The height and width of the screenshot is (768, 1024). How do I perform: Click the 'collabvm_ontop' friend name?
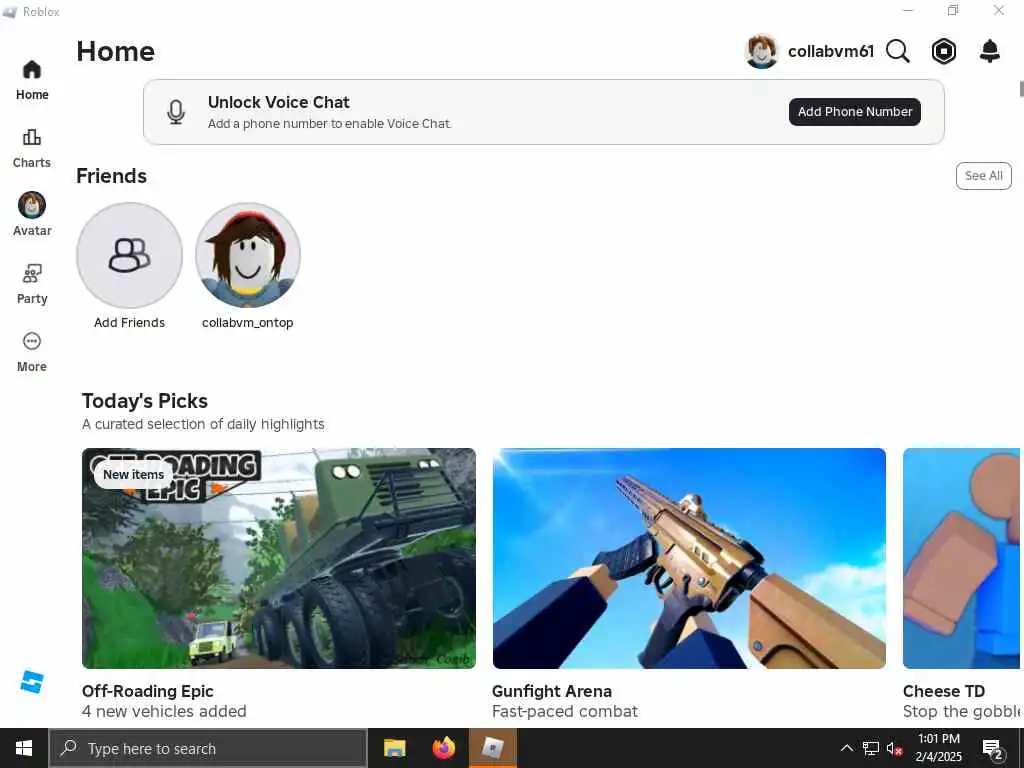tap(248, 323)
